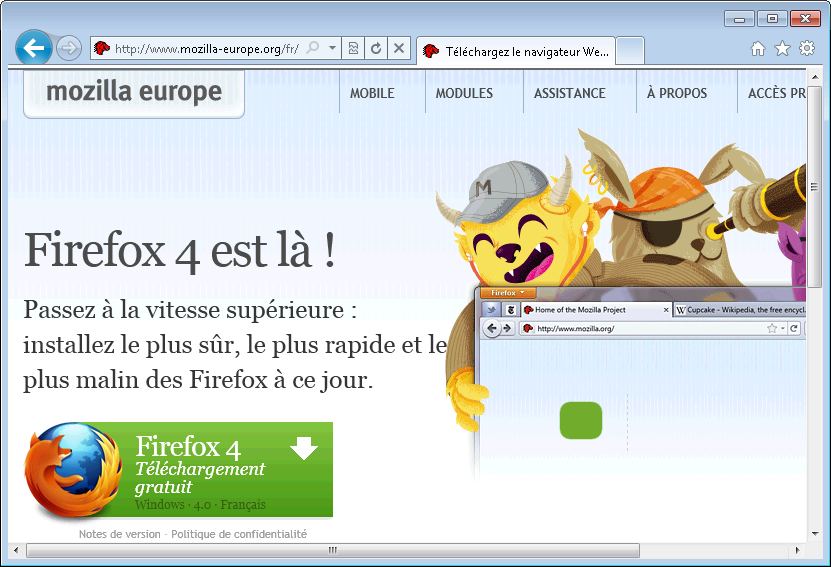Click the Firefox 4 est là ! heading
Viewport: 831px width, 567px height.
pos(180,251)
